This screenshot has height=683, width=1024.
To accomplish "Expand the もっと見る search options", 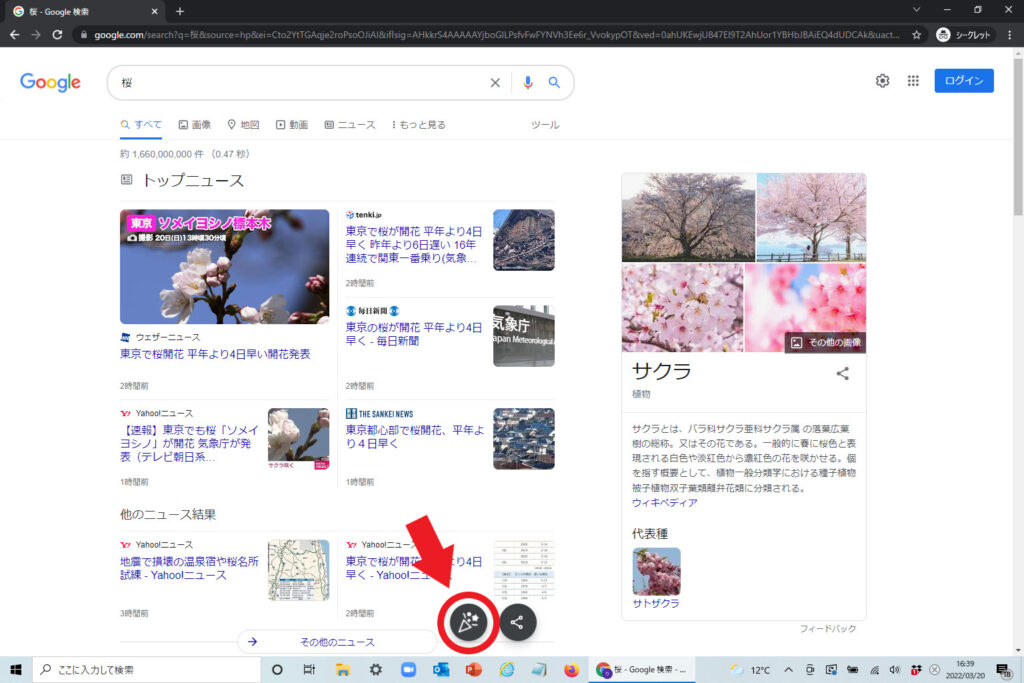I will click(416, 125).
